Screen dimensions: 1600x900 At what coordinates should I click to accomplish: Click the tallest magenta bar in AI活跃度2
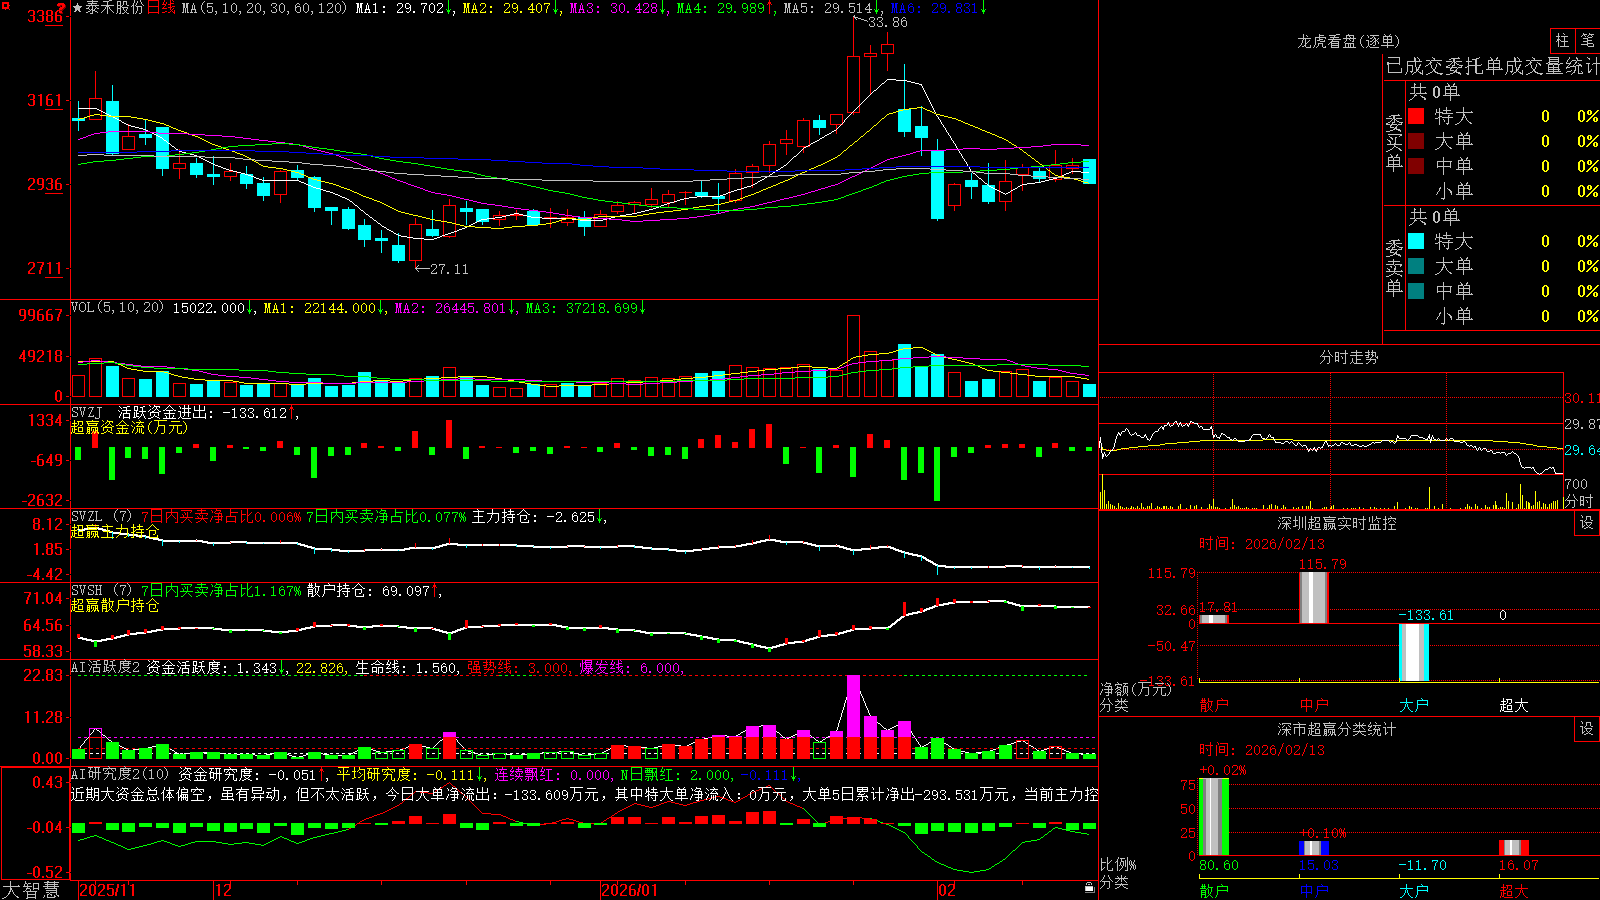coord(853,706)
